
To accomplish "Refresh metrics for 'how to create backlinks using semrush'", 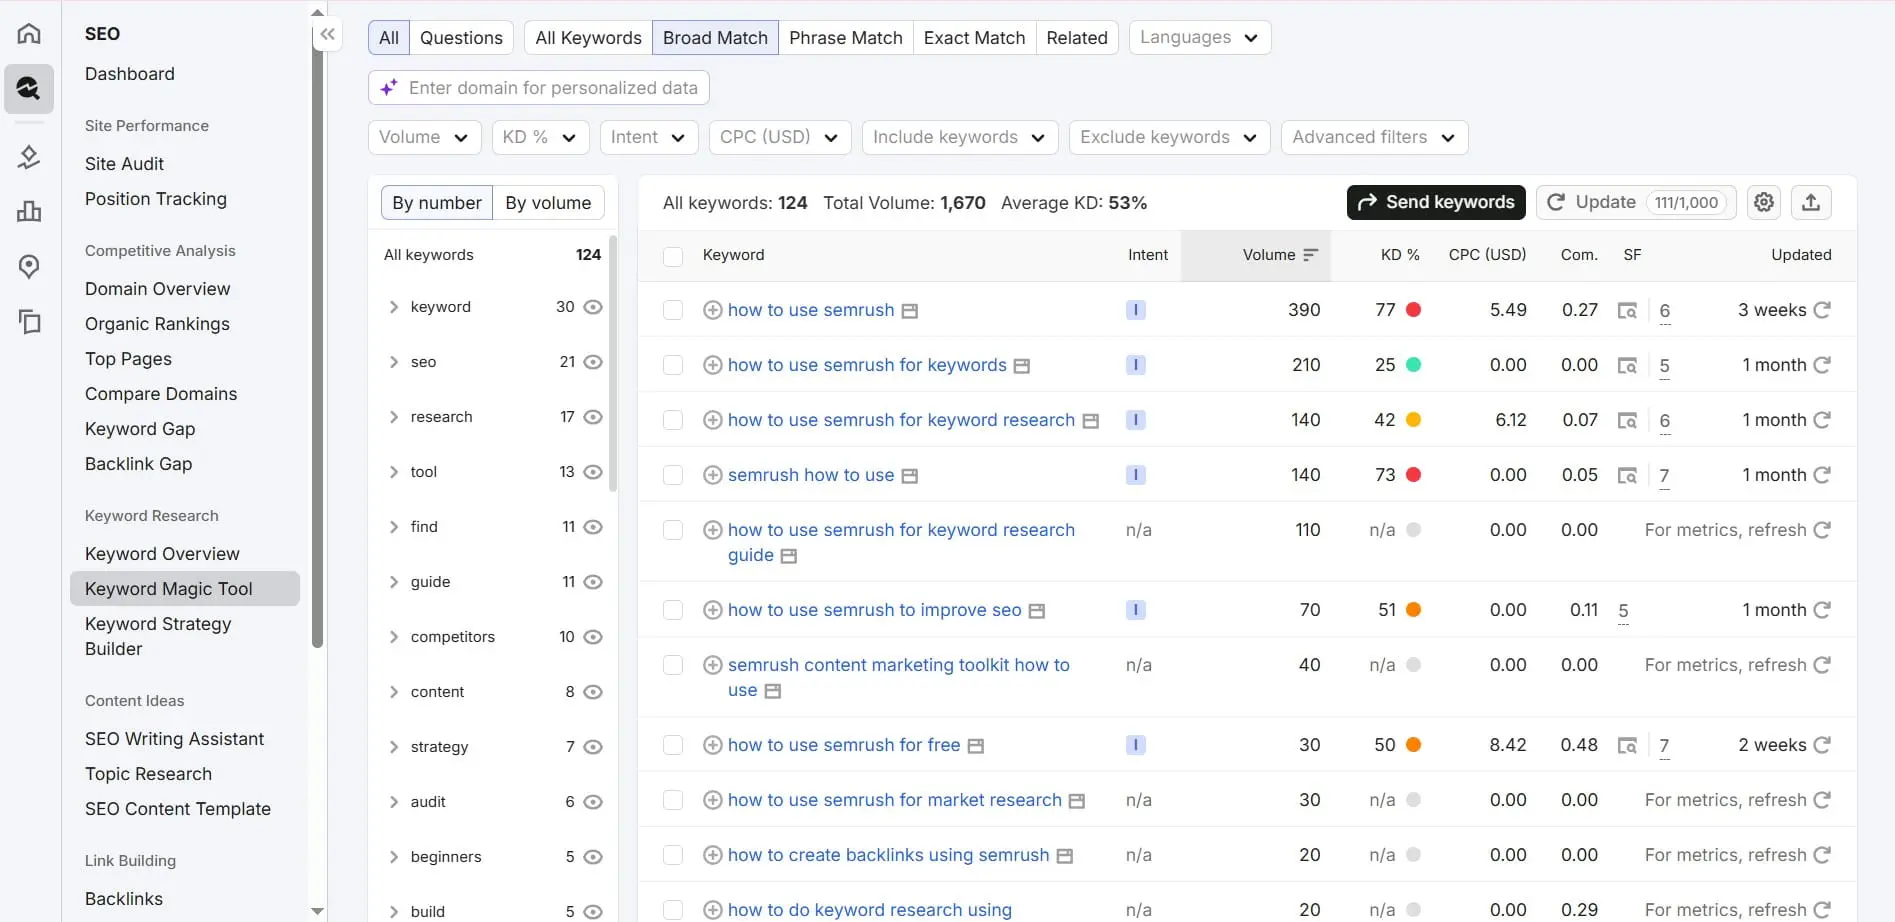I will pyautogui.click(x=1822, y=855).
